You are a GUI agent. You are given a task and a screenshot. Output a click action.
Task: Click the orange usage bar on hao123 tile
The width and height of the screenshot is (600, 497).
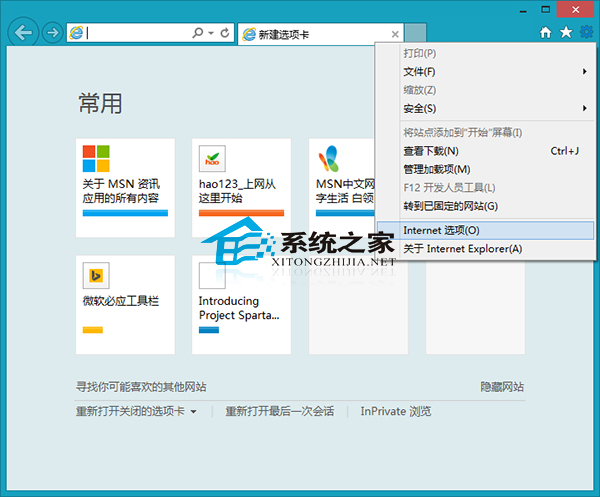point(241,213)
